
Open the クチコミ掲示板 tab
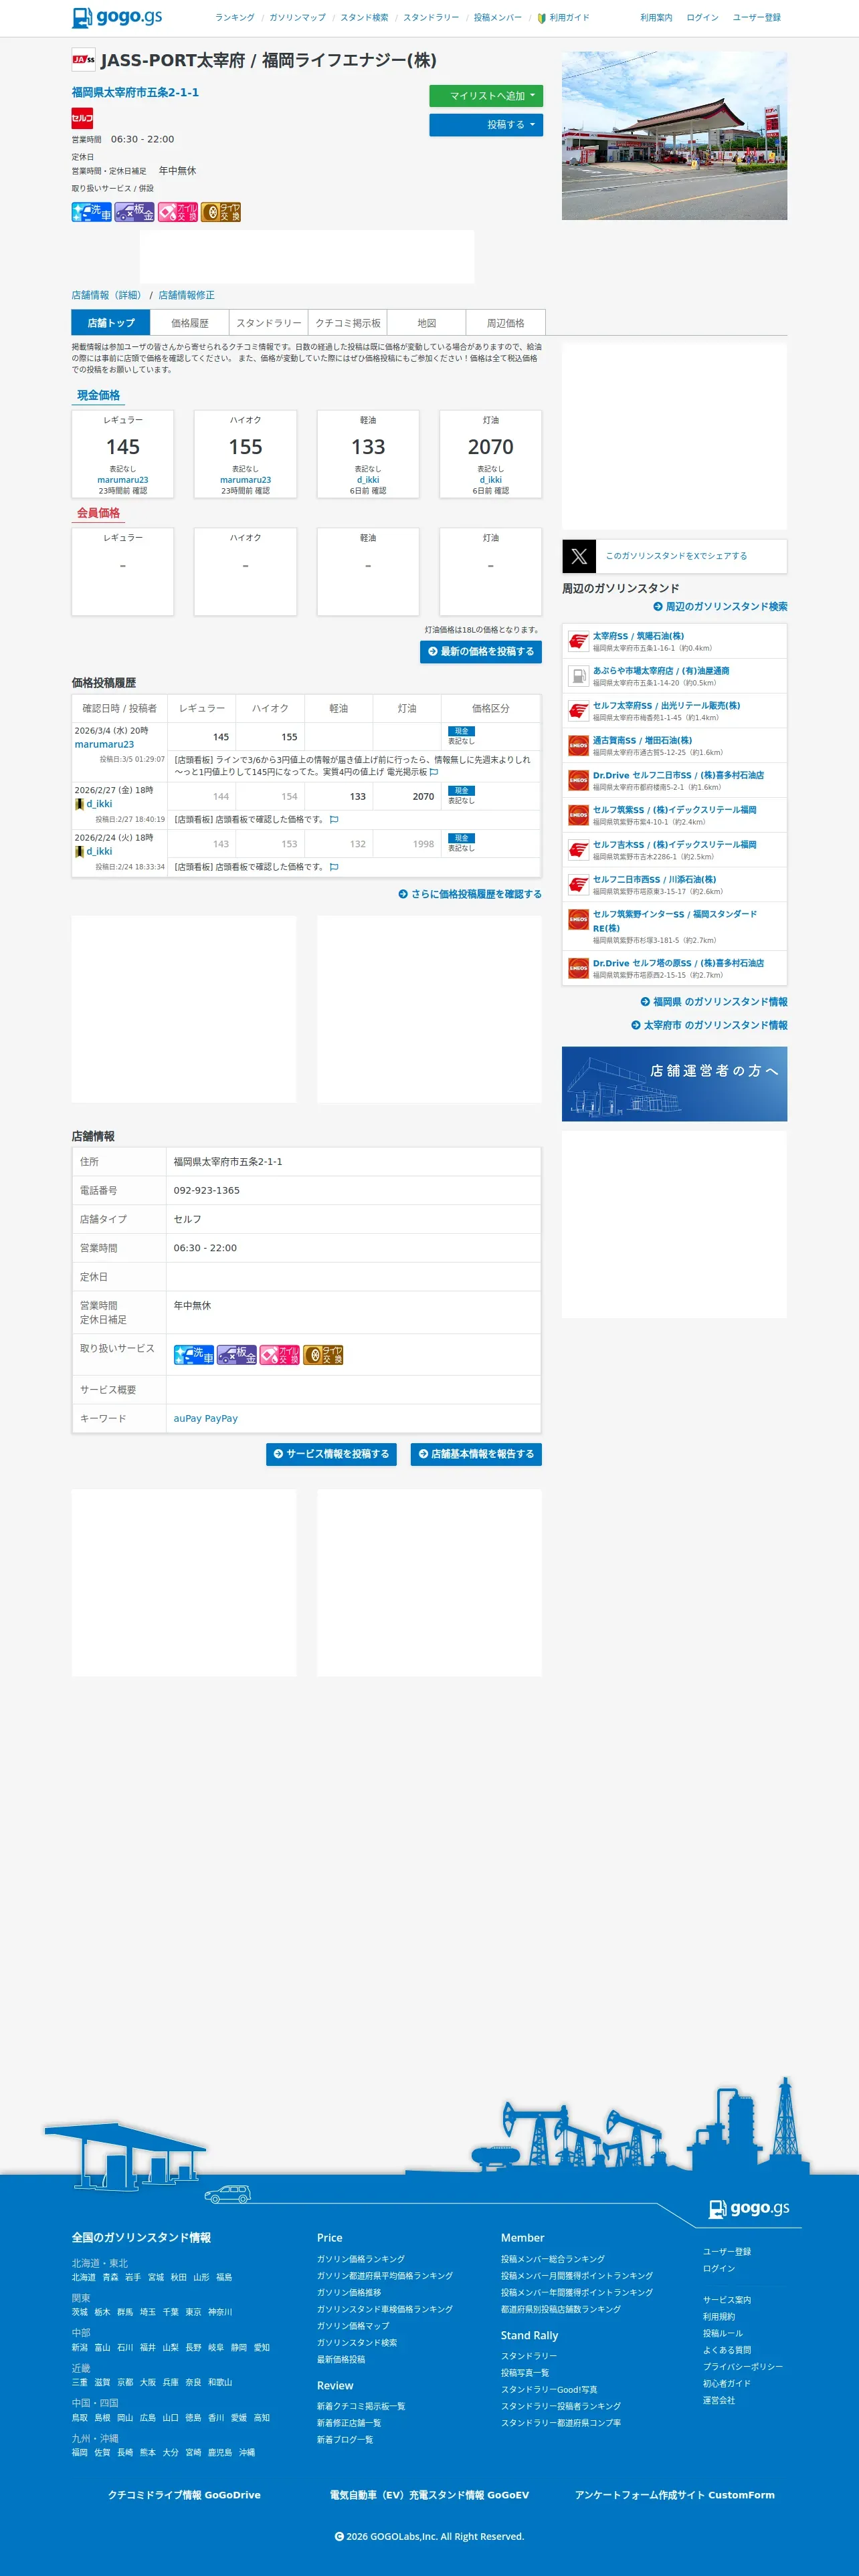(x=347, y=323)
